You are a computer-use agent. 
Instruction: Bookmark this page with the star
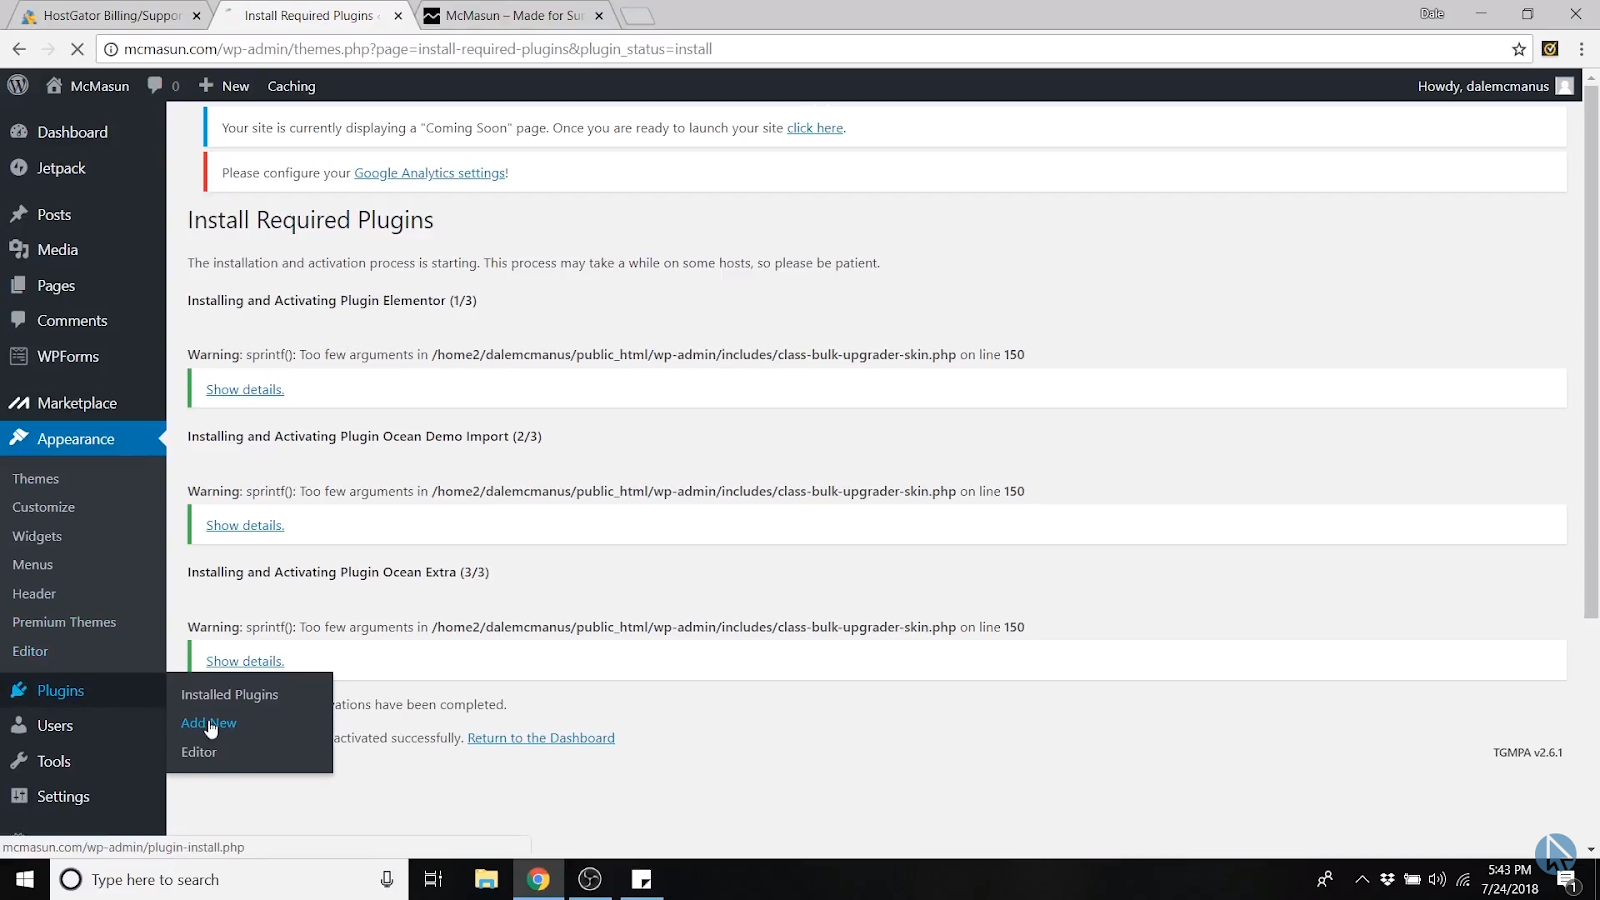pos(1519,49)
